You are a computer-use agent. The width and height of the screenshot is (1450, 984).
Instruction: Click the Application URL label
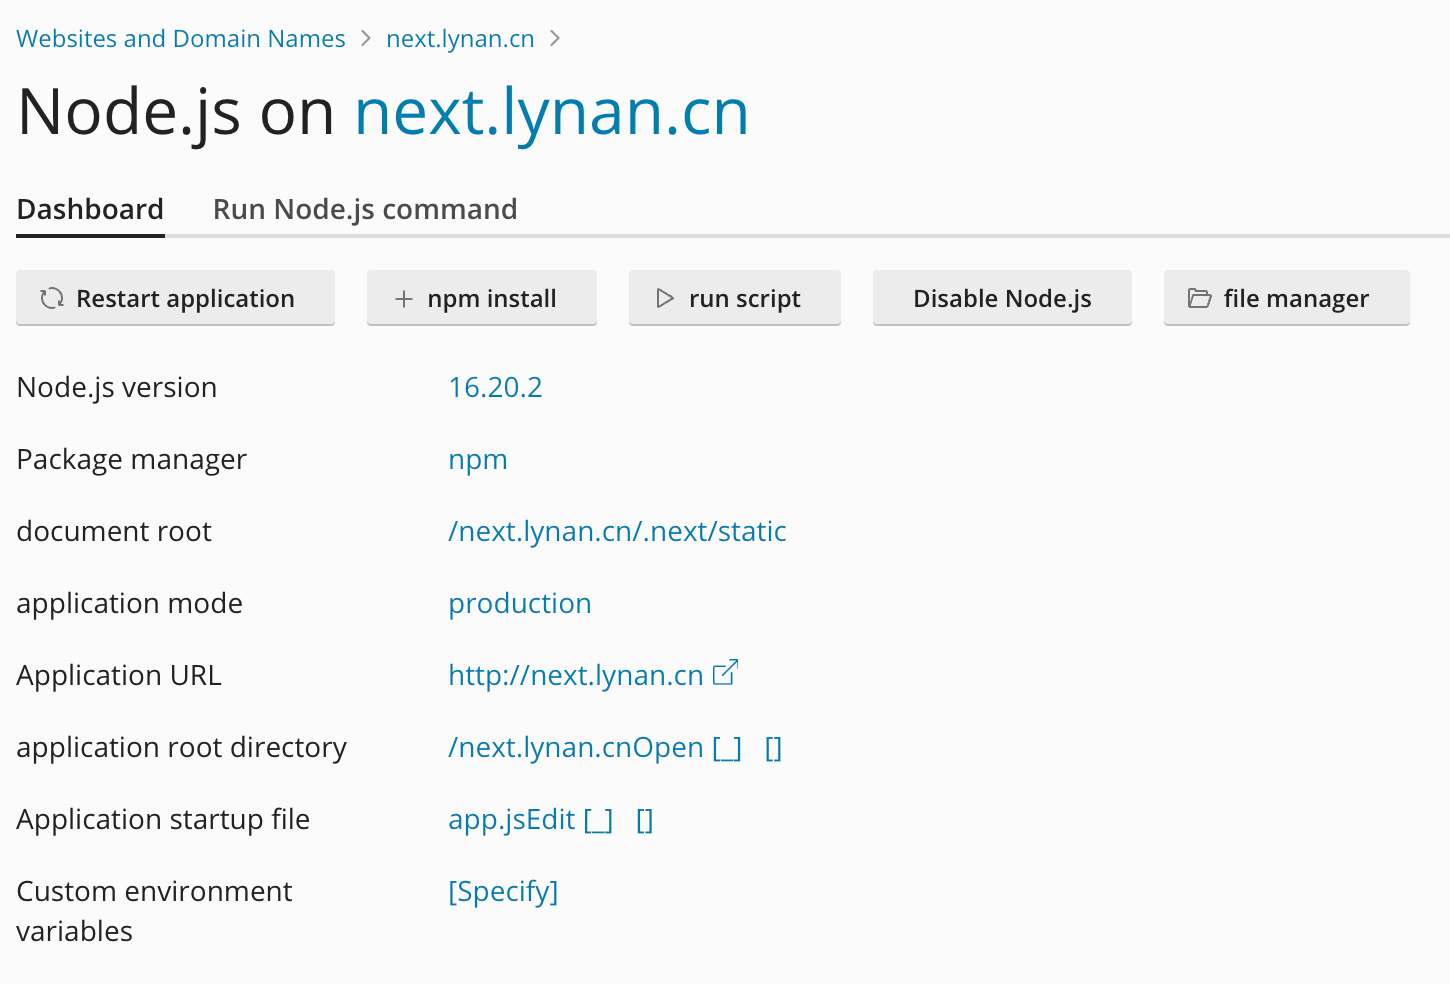point(119,676)
